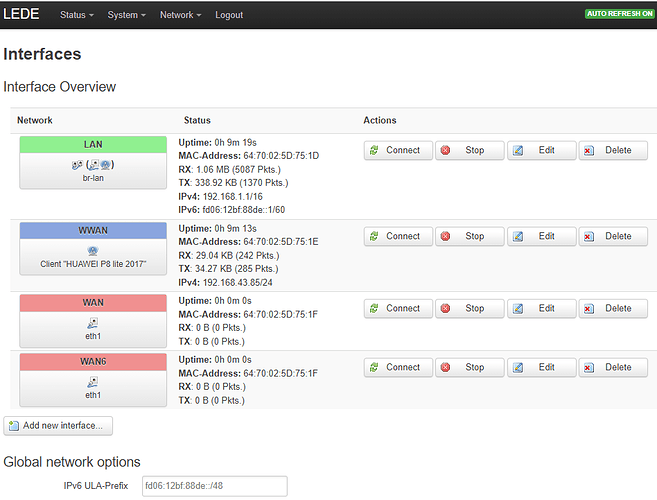657x500 pixels.
Task: Reconnect the LAN interface
Action: 397,151
